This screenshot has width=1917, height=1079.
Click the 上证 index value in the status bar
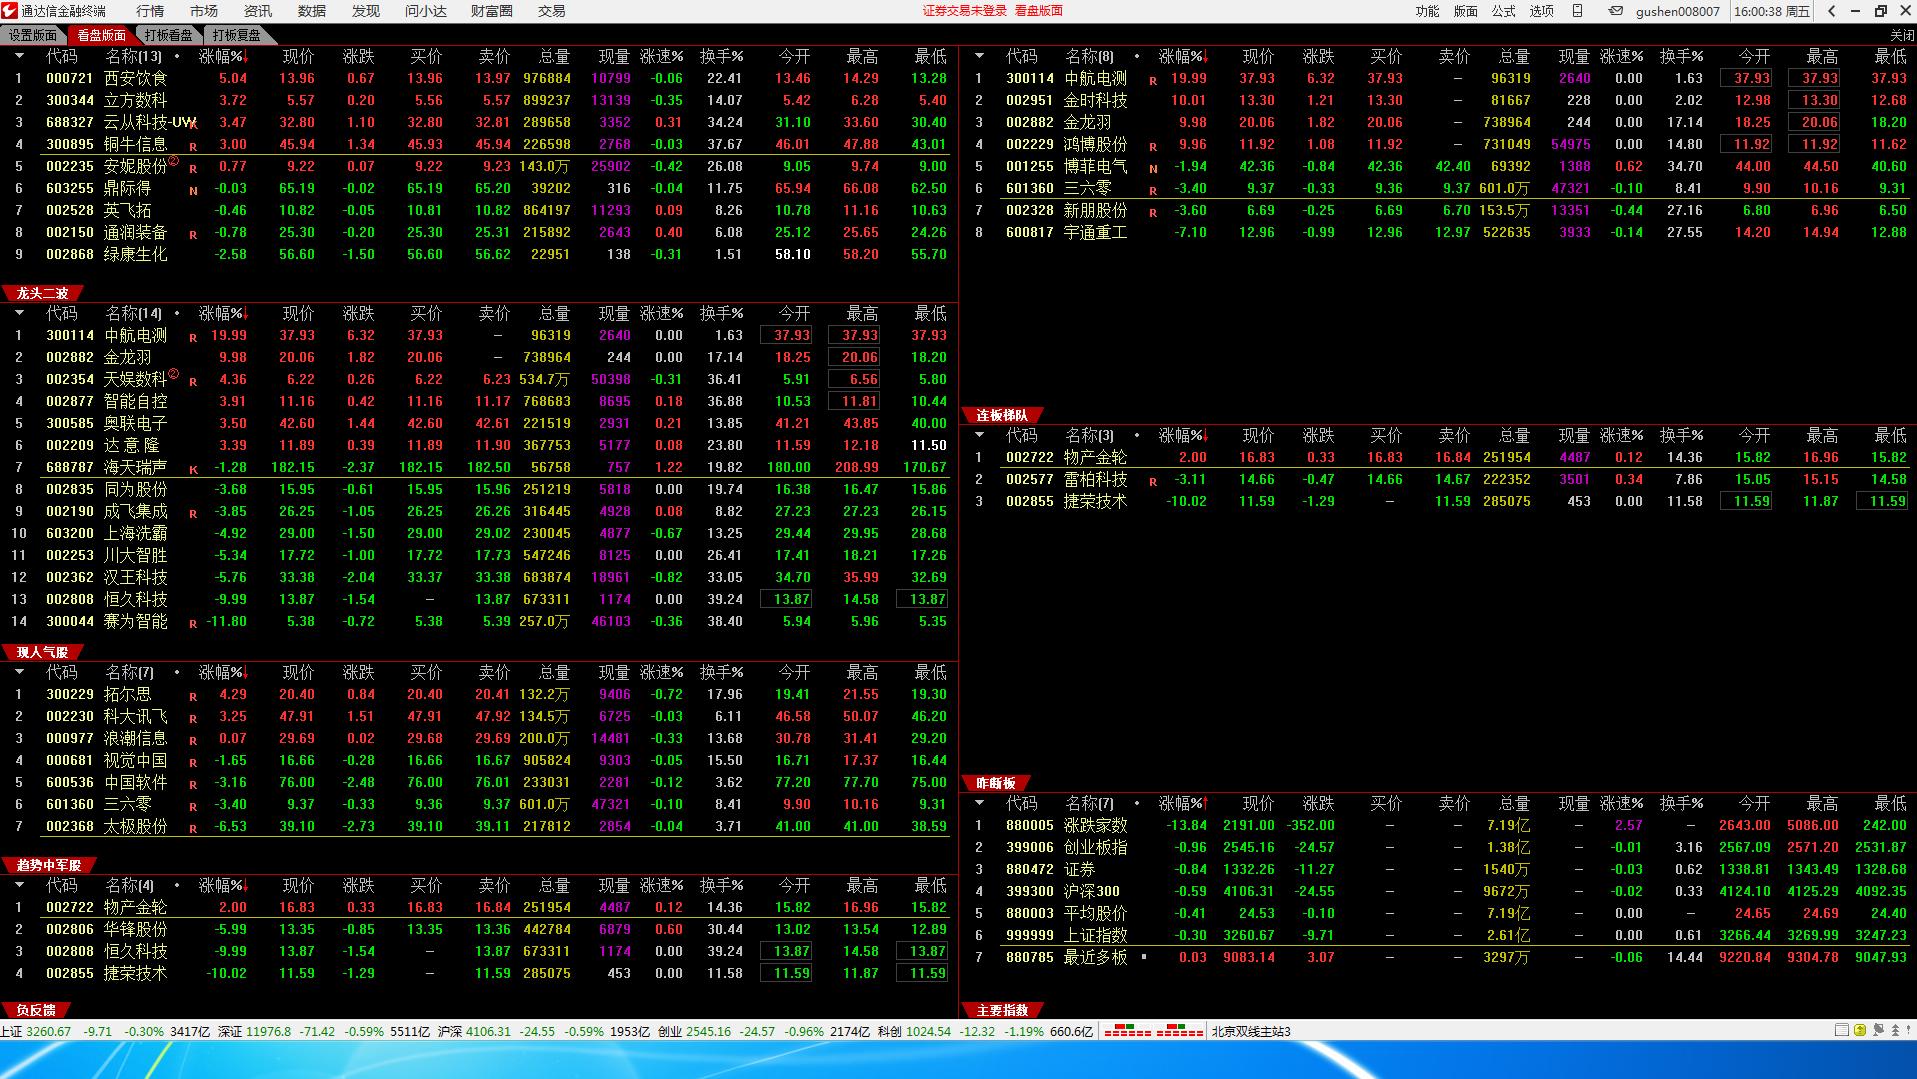click(x=48, y=1031)
